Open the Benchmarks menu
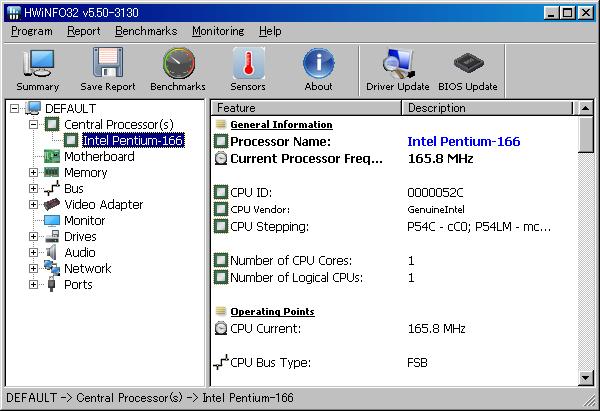 point(146,31)
